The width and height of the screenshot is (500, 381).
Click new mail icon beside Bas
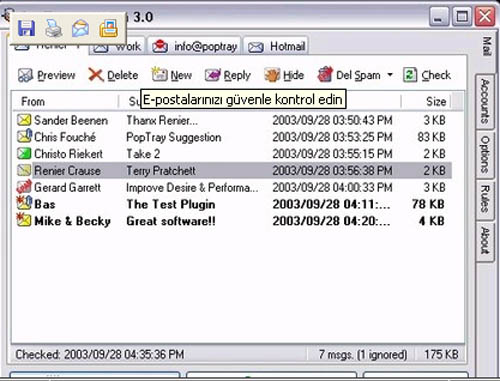pyautogui.click(x=24, y=203)
